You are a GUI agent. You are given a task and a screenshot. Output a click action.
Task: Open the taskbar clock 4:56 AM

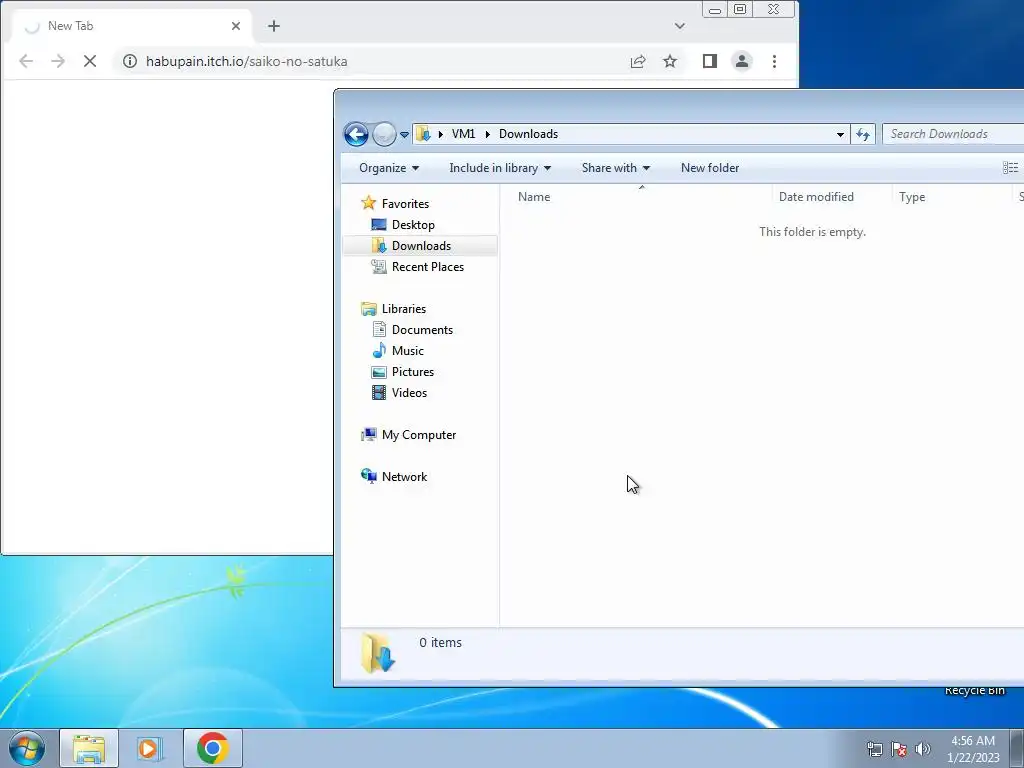[x=973, y=749]
